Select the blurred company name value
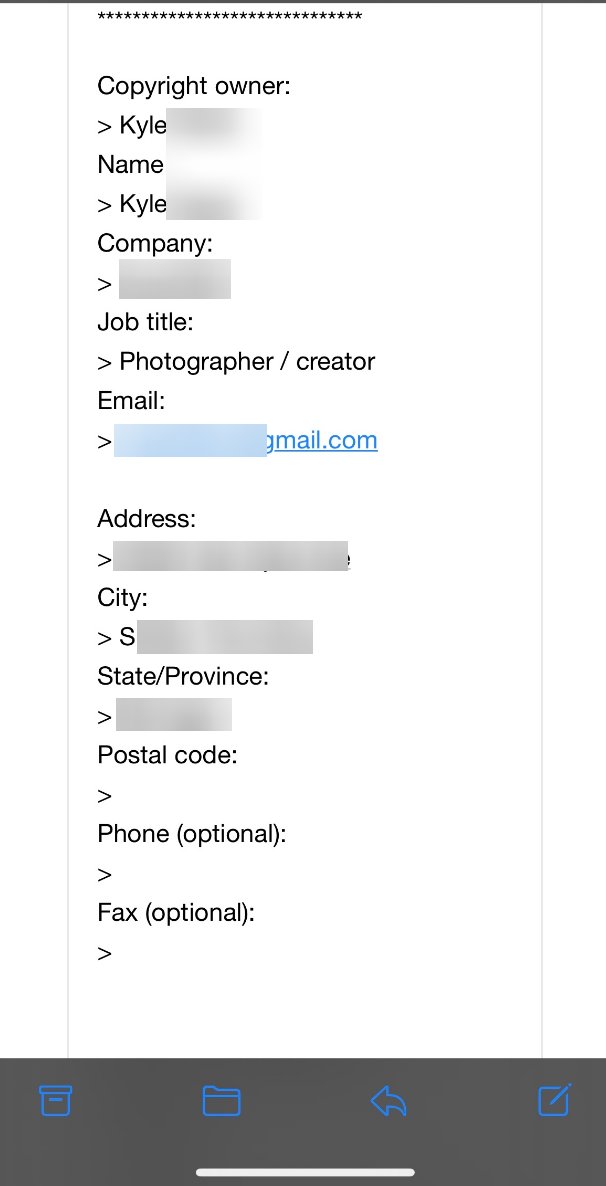 [x=175, y=279]
